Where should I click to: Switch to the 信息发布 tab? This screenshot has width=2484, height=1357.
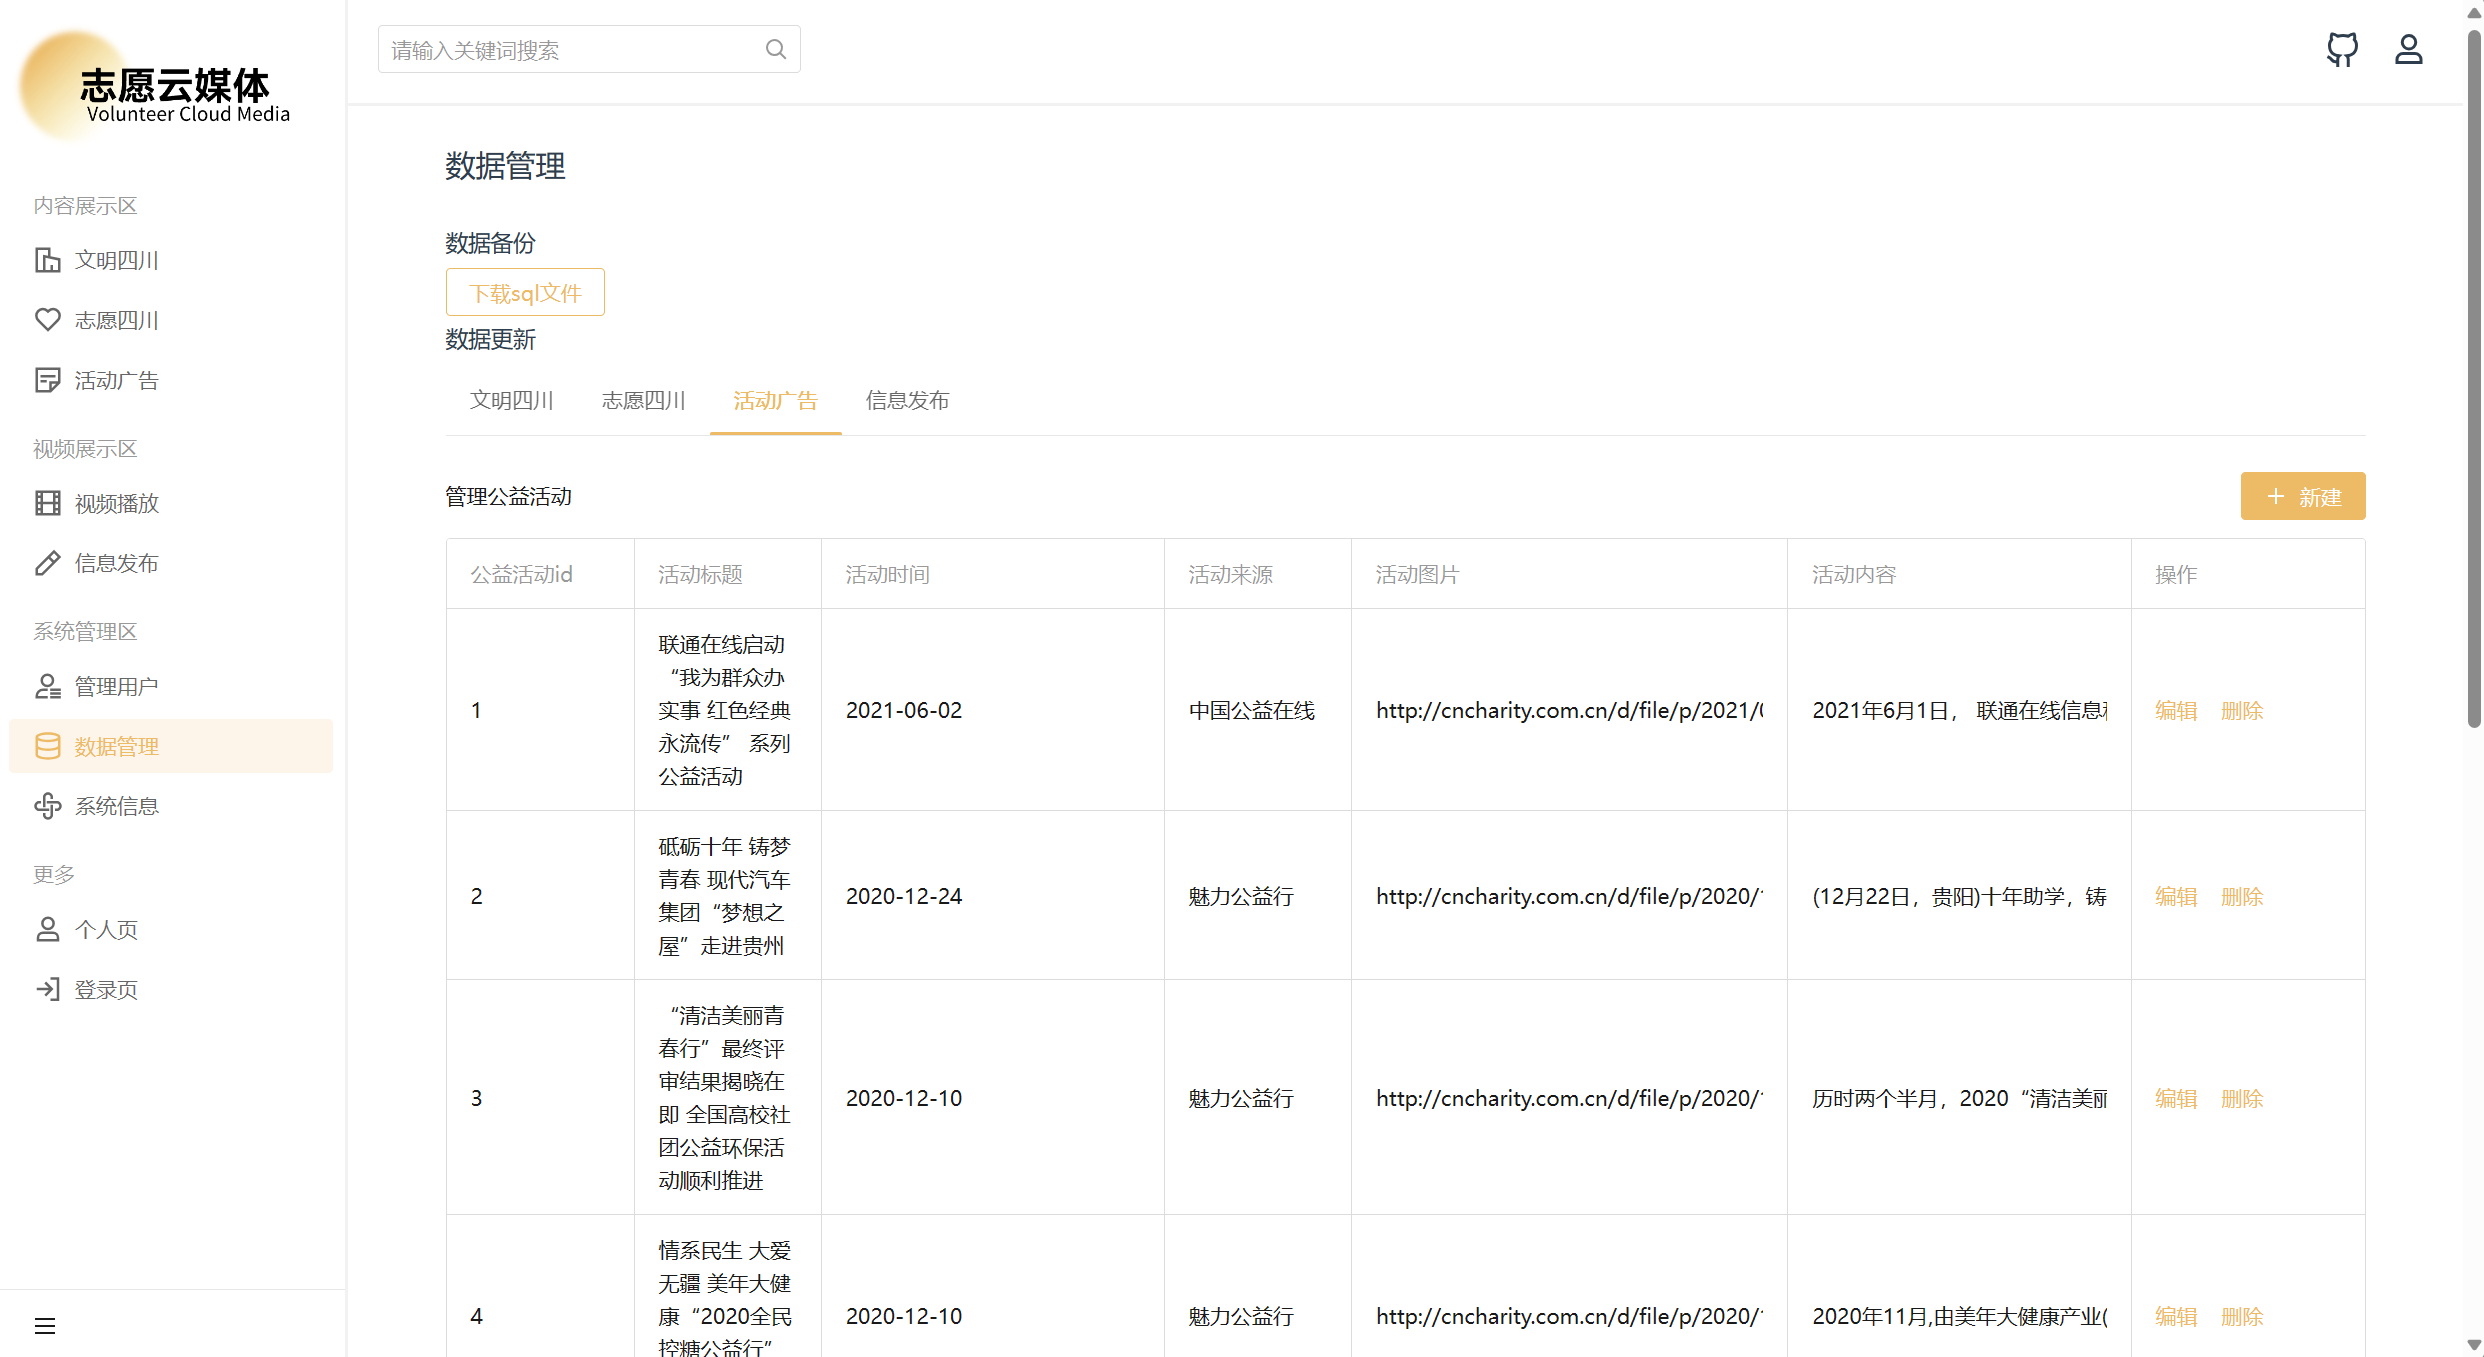[906, 401]
